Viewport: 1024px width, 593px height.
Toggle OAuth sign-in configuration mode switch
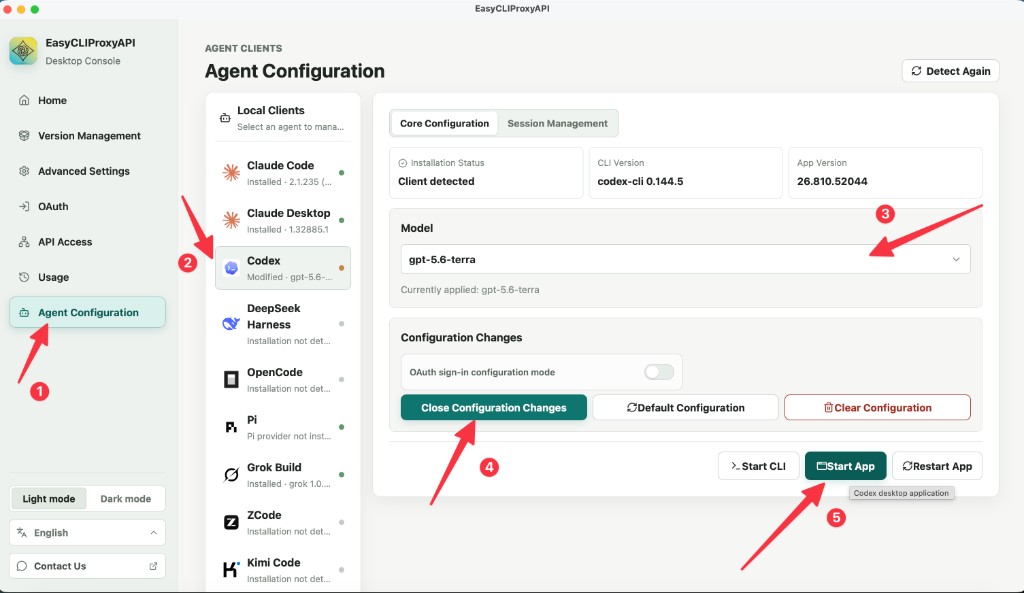658,372
